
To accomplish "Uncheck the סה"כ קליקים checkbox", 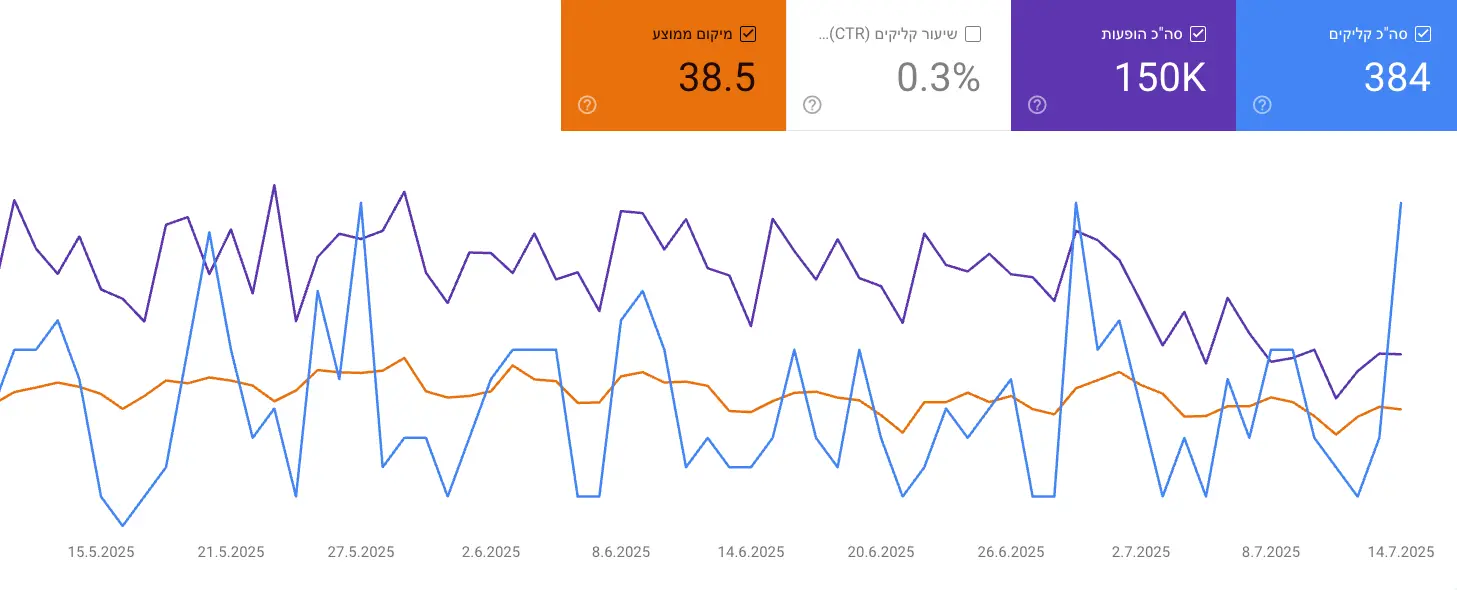I will click(1423, 34).
